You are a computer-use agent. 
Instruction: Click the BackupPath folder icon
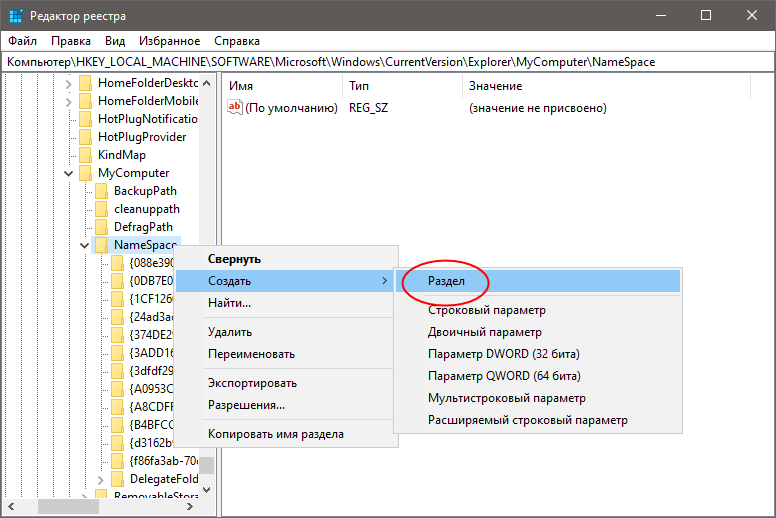101,191
